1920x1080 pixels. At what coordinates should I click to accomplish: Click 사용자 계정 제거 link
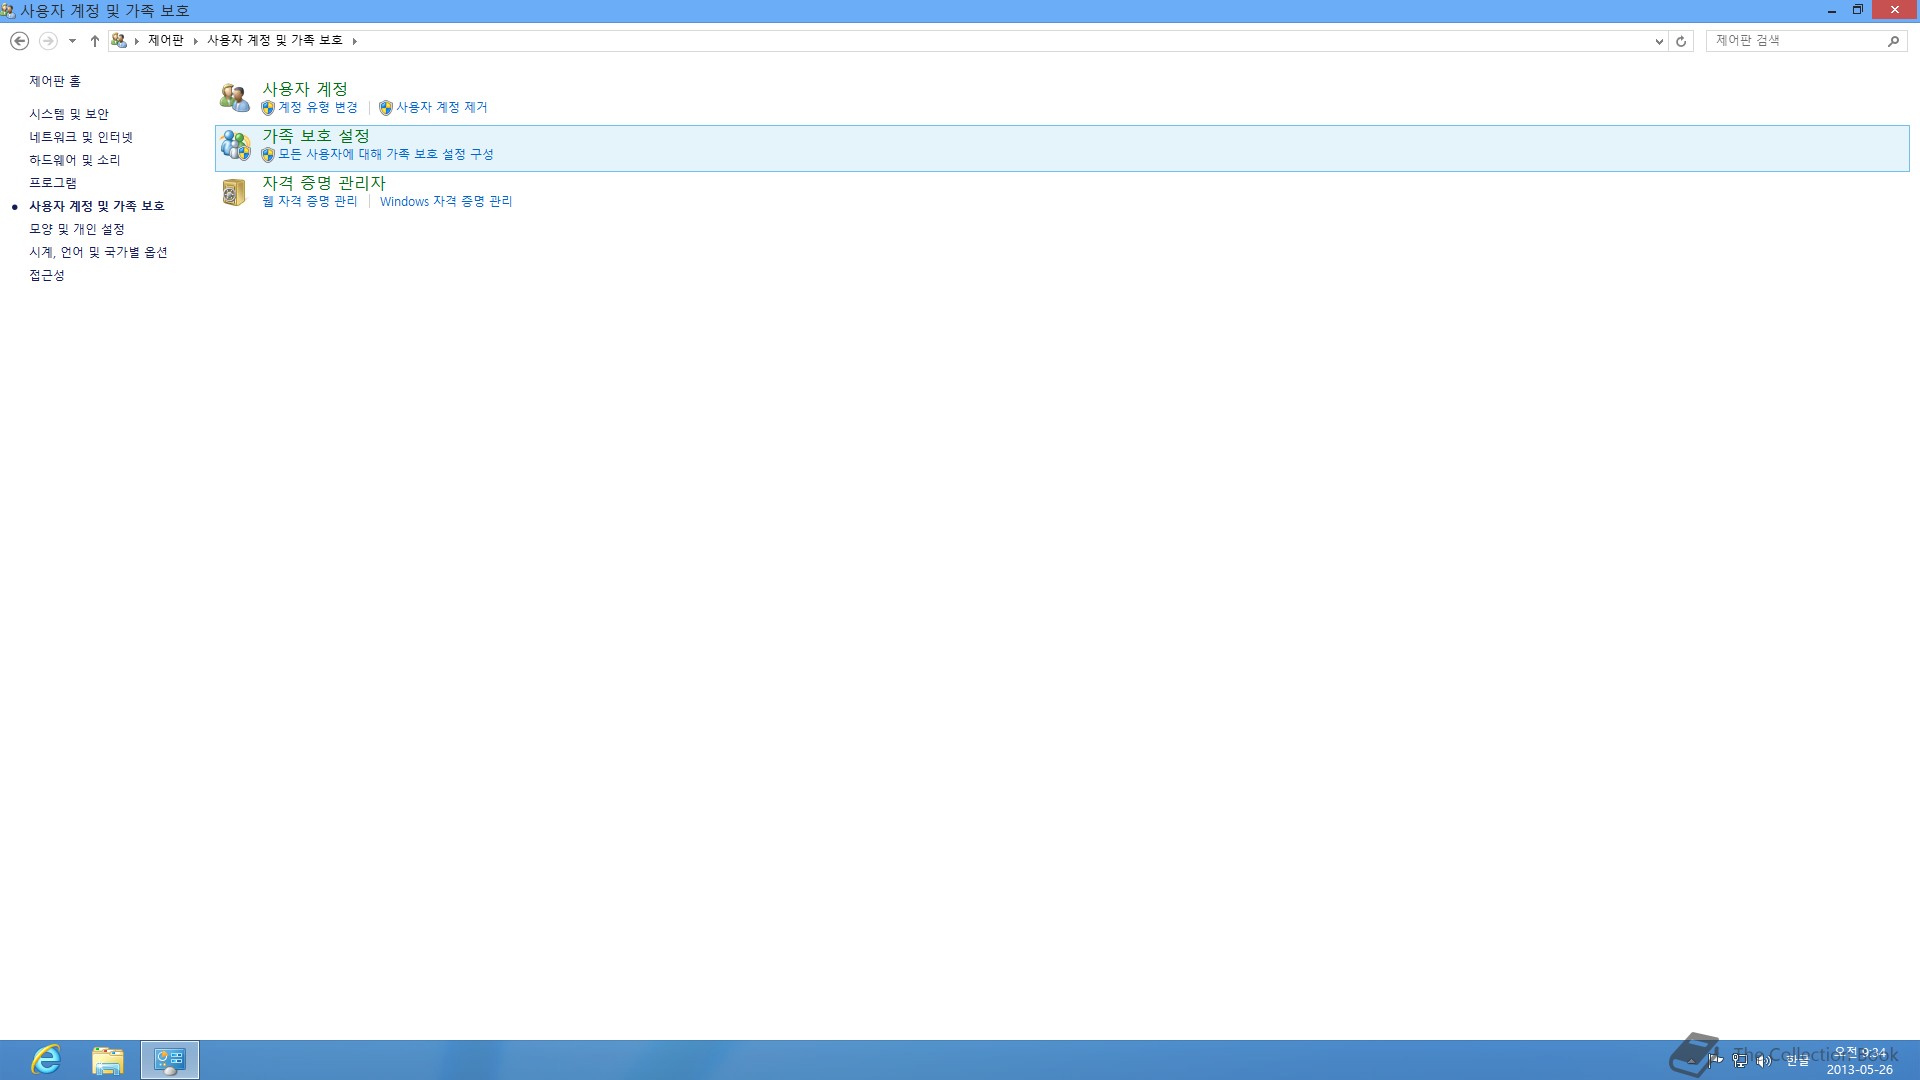coord(442,107)
